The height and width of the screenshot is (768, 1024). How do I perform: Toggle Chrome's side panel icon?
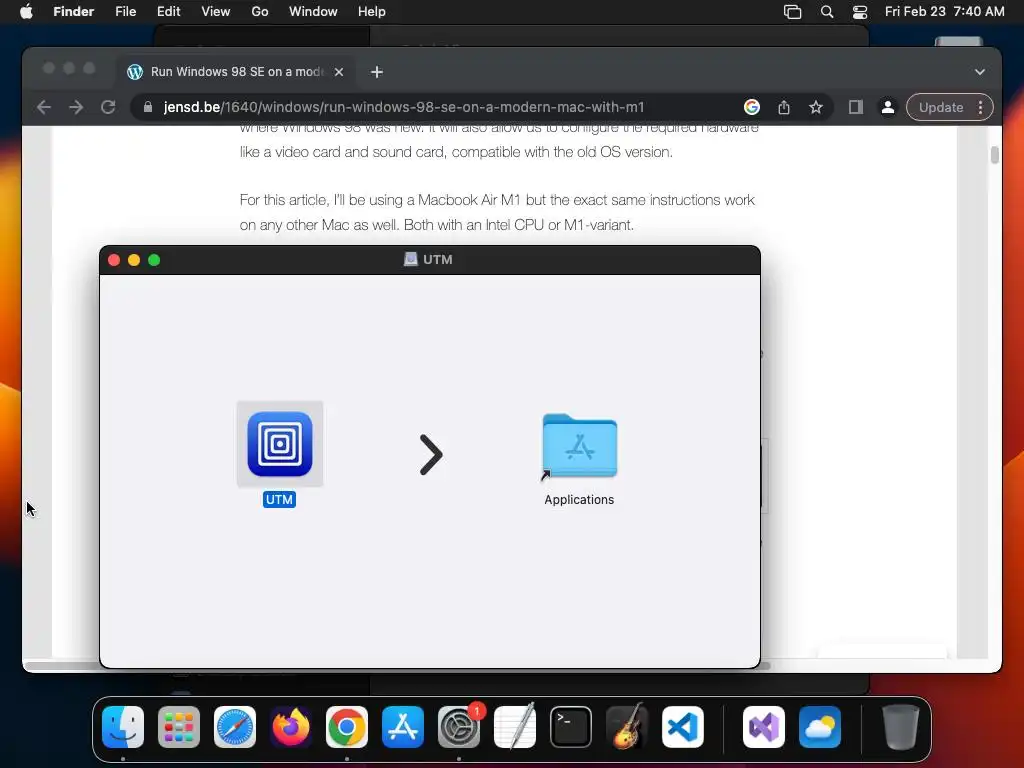tap(856, 107)
